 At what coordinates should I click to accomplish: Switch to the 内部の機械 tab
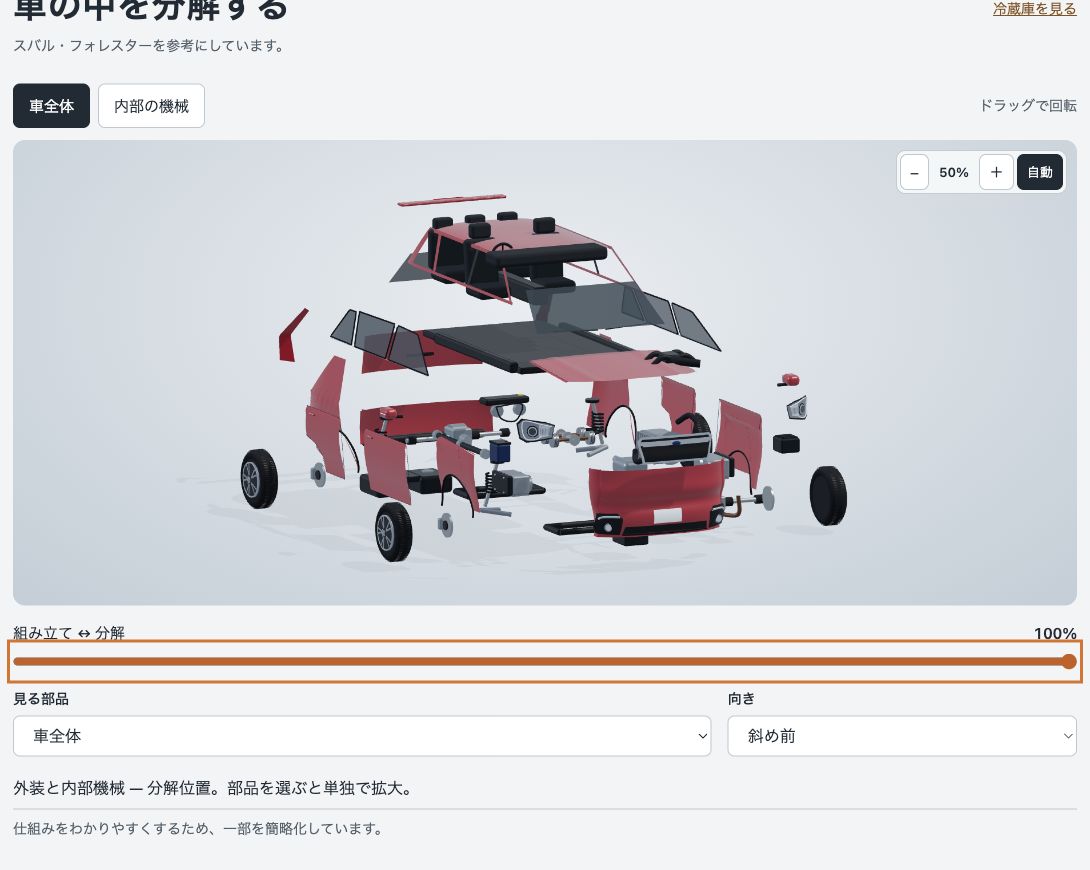point(152,106)
